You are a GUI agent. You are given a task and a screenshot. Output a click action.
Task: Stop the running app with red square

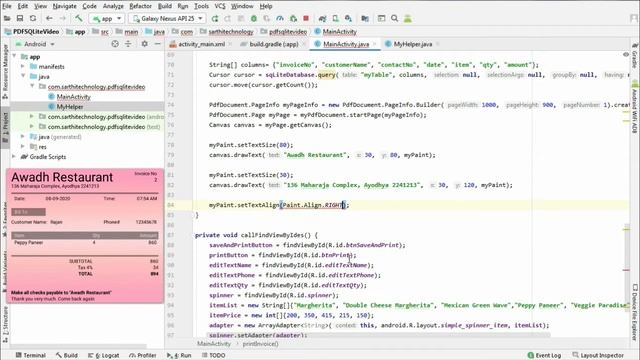(x=306, y=18)
